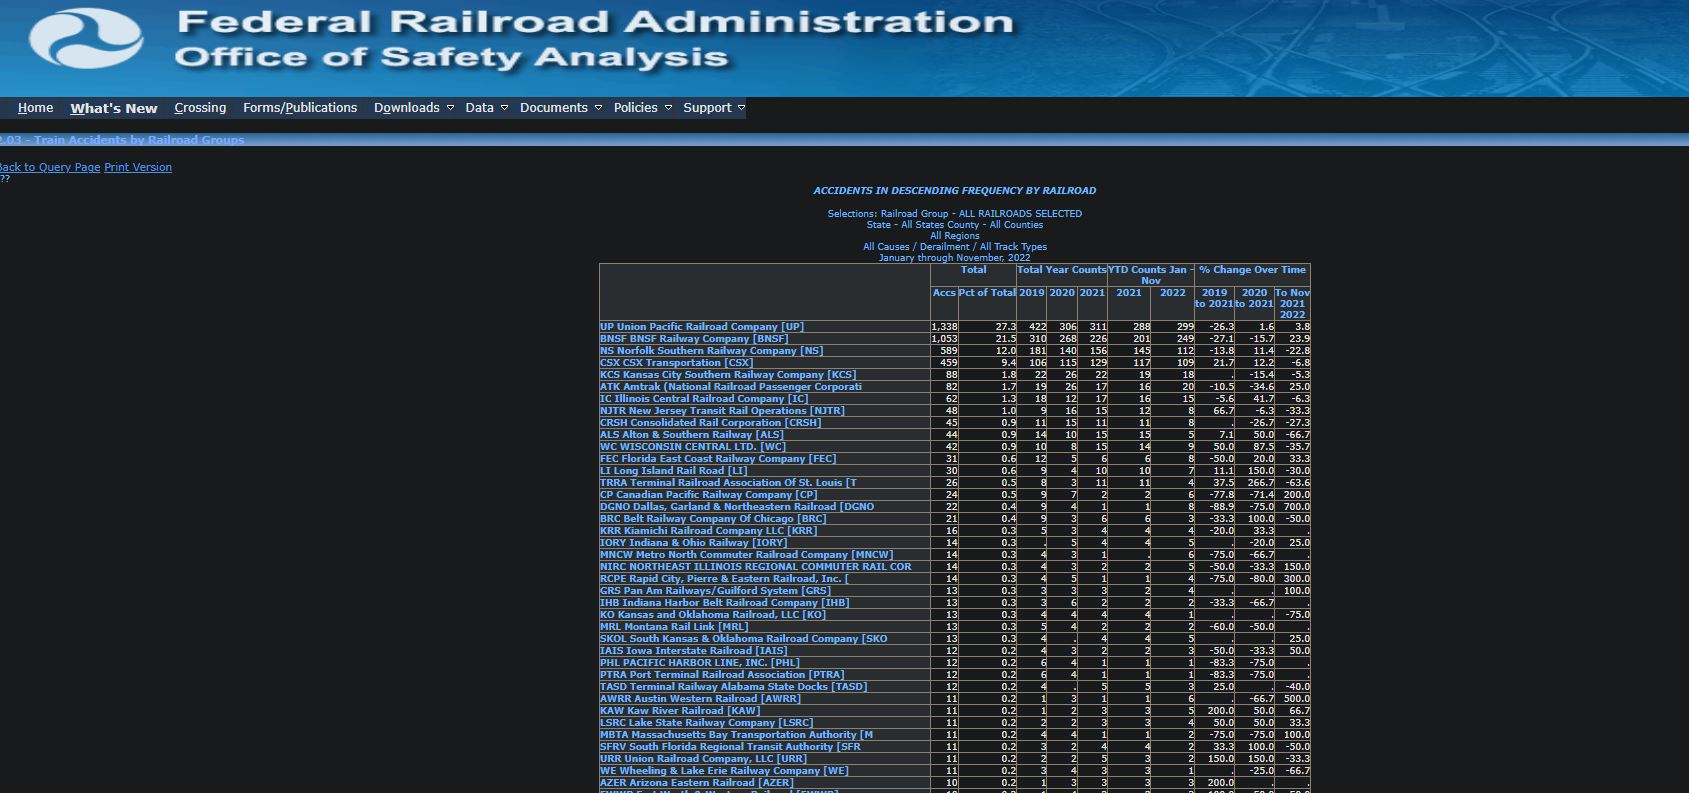Select KAW Kaw River Railroad row
Screen dimensions: 1689x793
pos(680,711)
